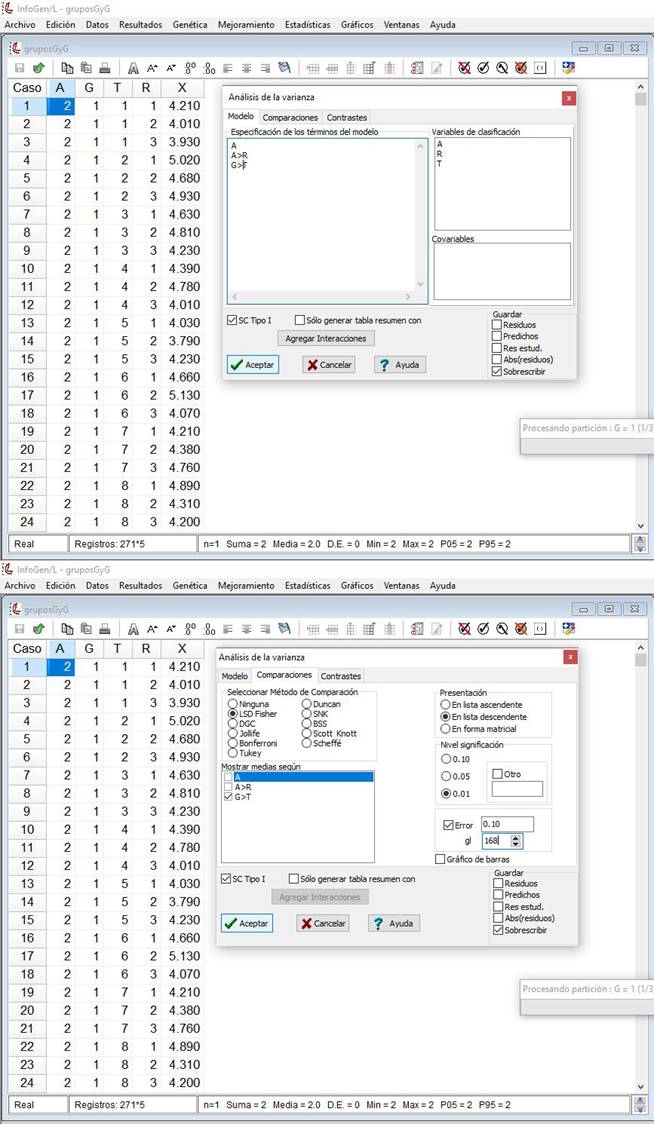Click the save icon in the upper window toolbar
The image size is (654, 1124).
click(x=19, y=68)
